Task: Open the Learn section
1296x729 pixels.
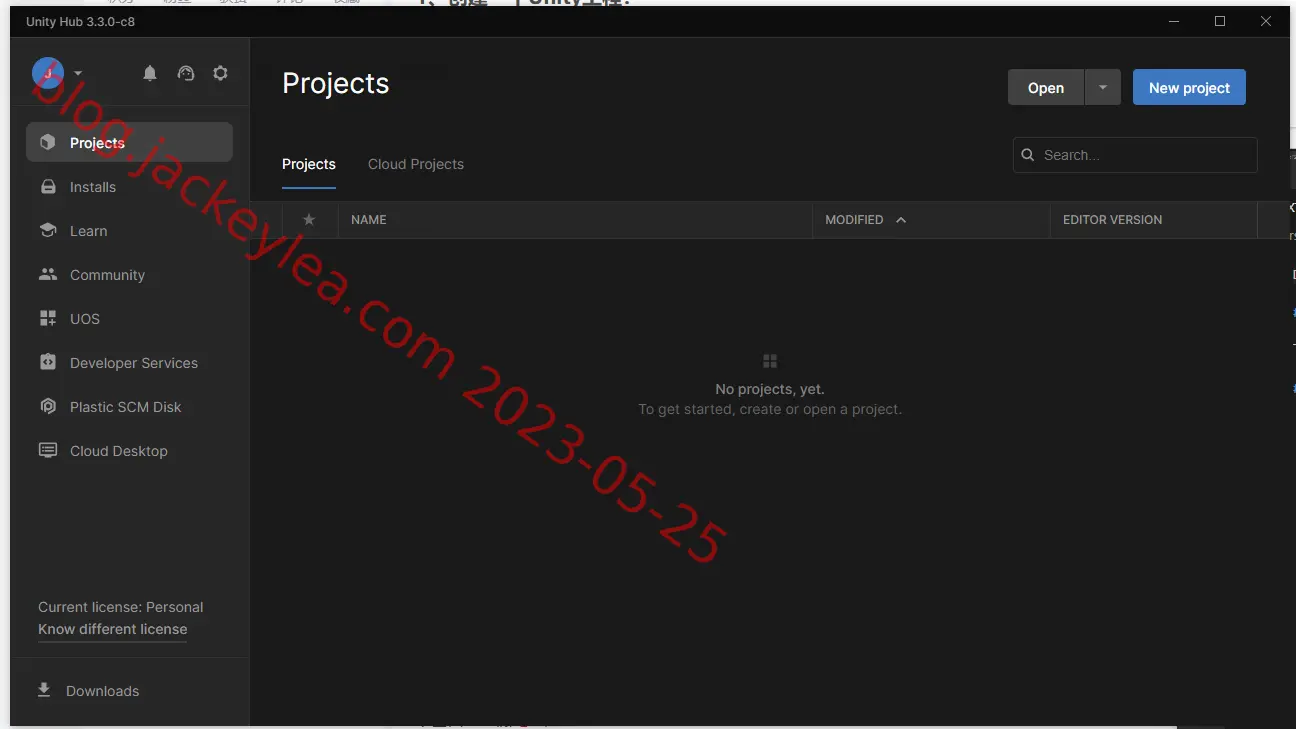Action: (129, 231)
